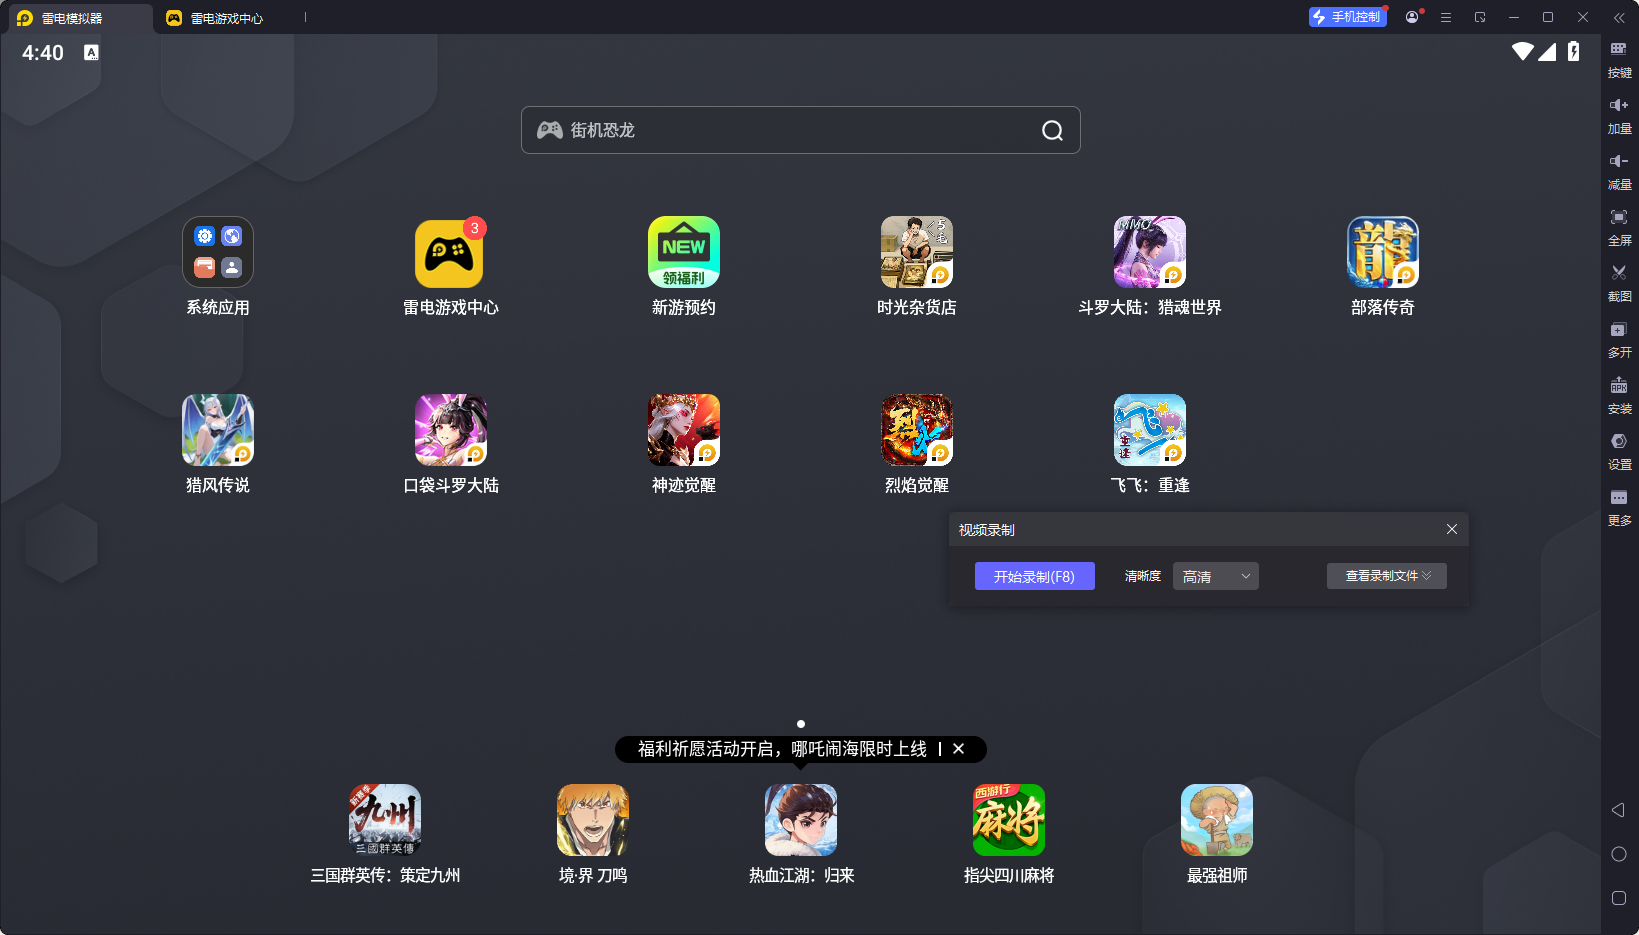The width and height of the screenshot is (1639, 935).
Task: Click the 街机恐龙 search field
Action: (801, 130)
